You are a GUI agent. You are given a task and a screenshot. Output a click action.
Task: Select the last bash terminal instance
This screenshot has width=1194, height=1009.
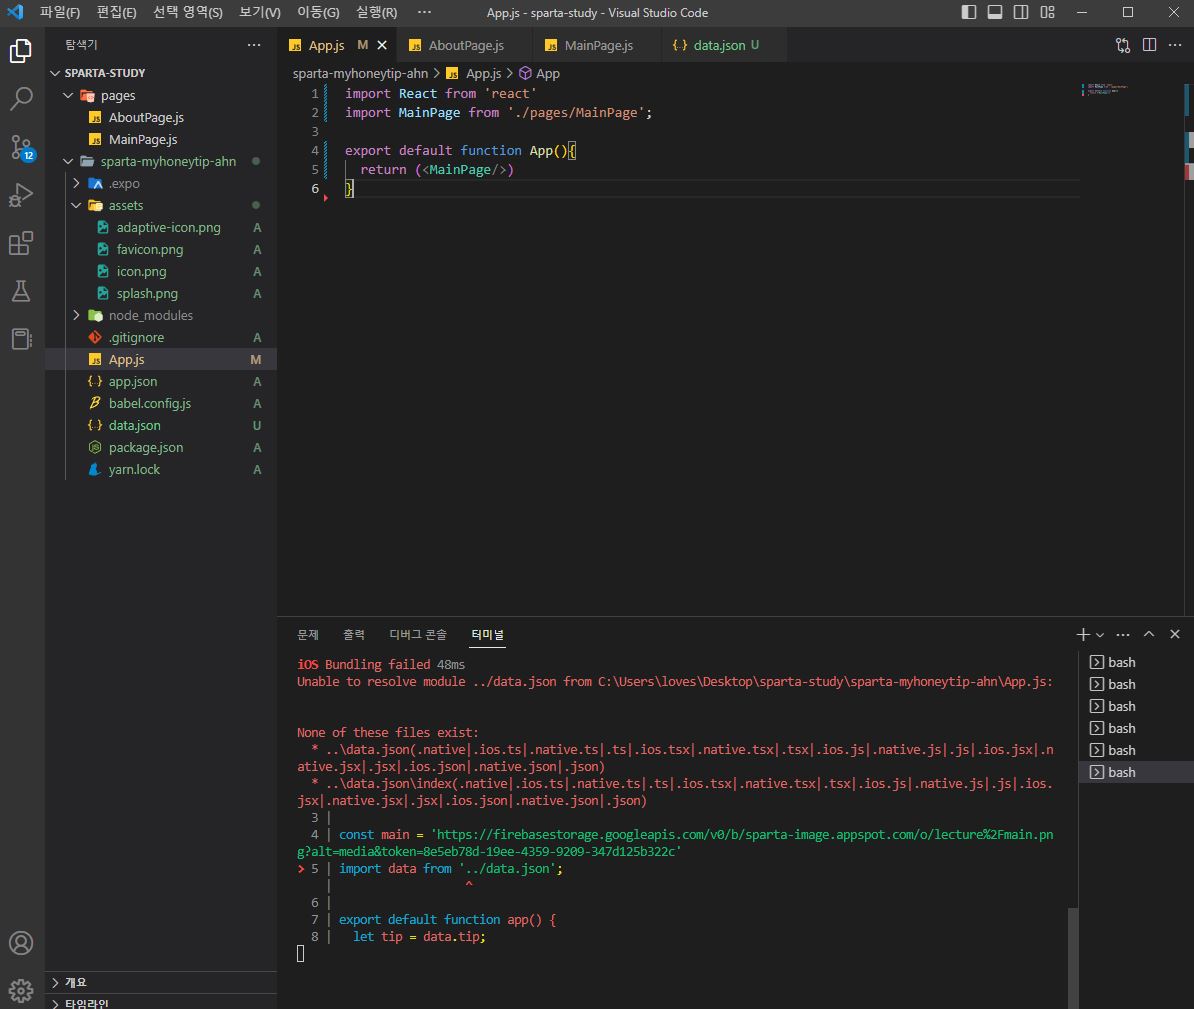pyautogui.click(x=1136, y=772)
